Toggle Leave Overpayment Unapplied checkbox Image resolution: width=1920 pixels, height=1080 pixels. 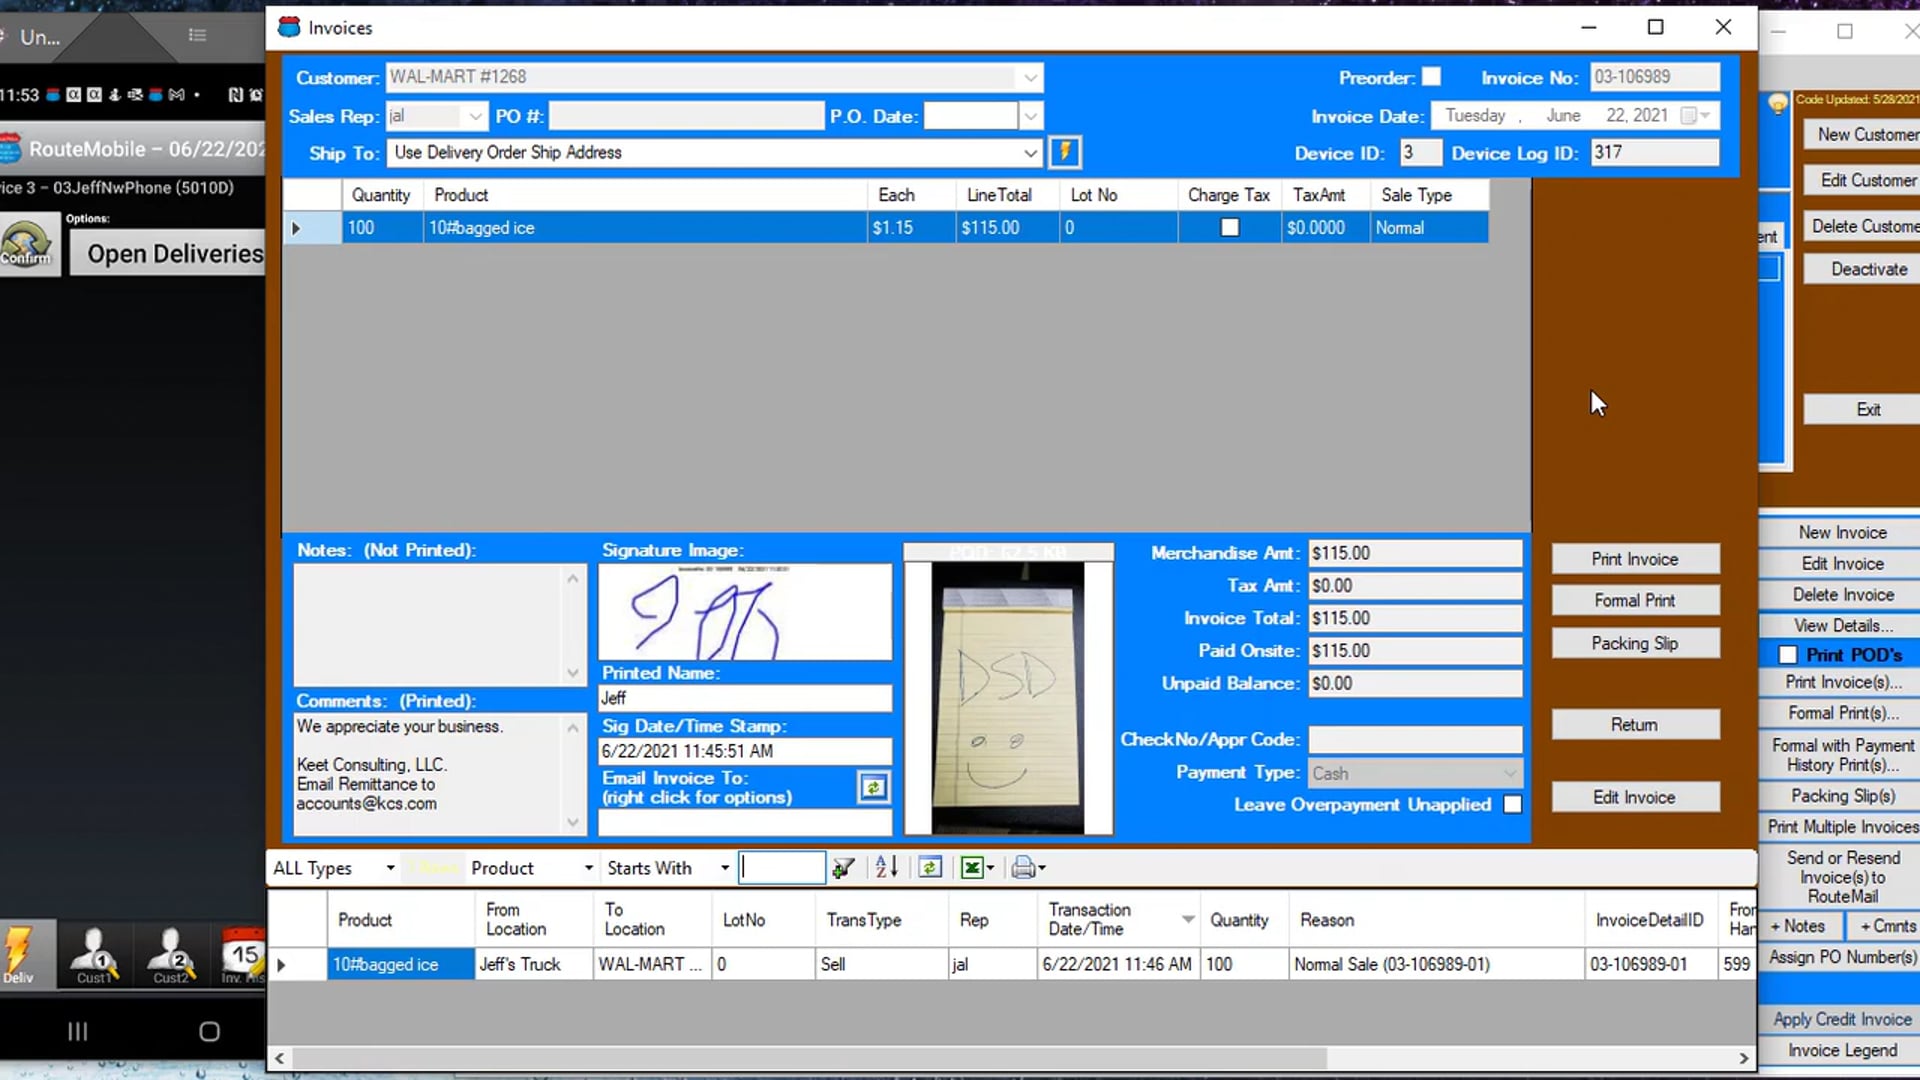tap(1513, 805)
